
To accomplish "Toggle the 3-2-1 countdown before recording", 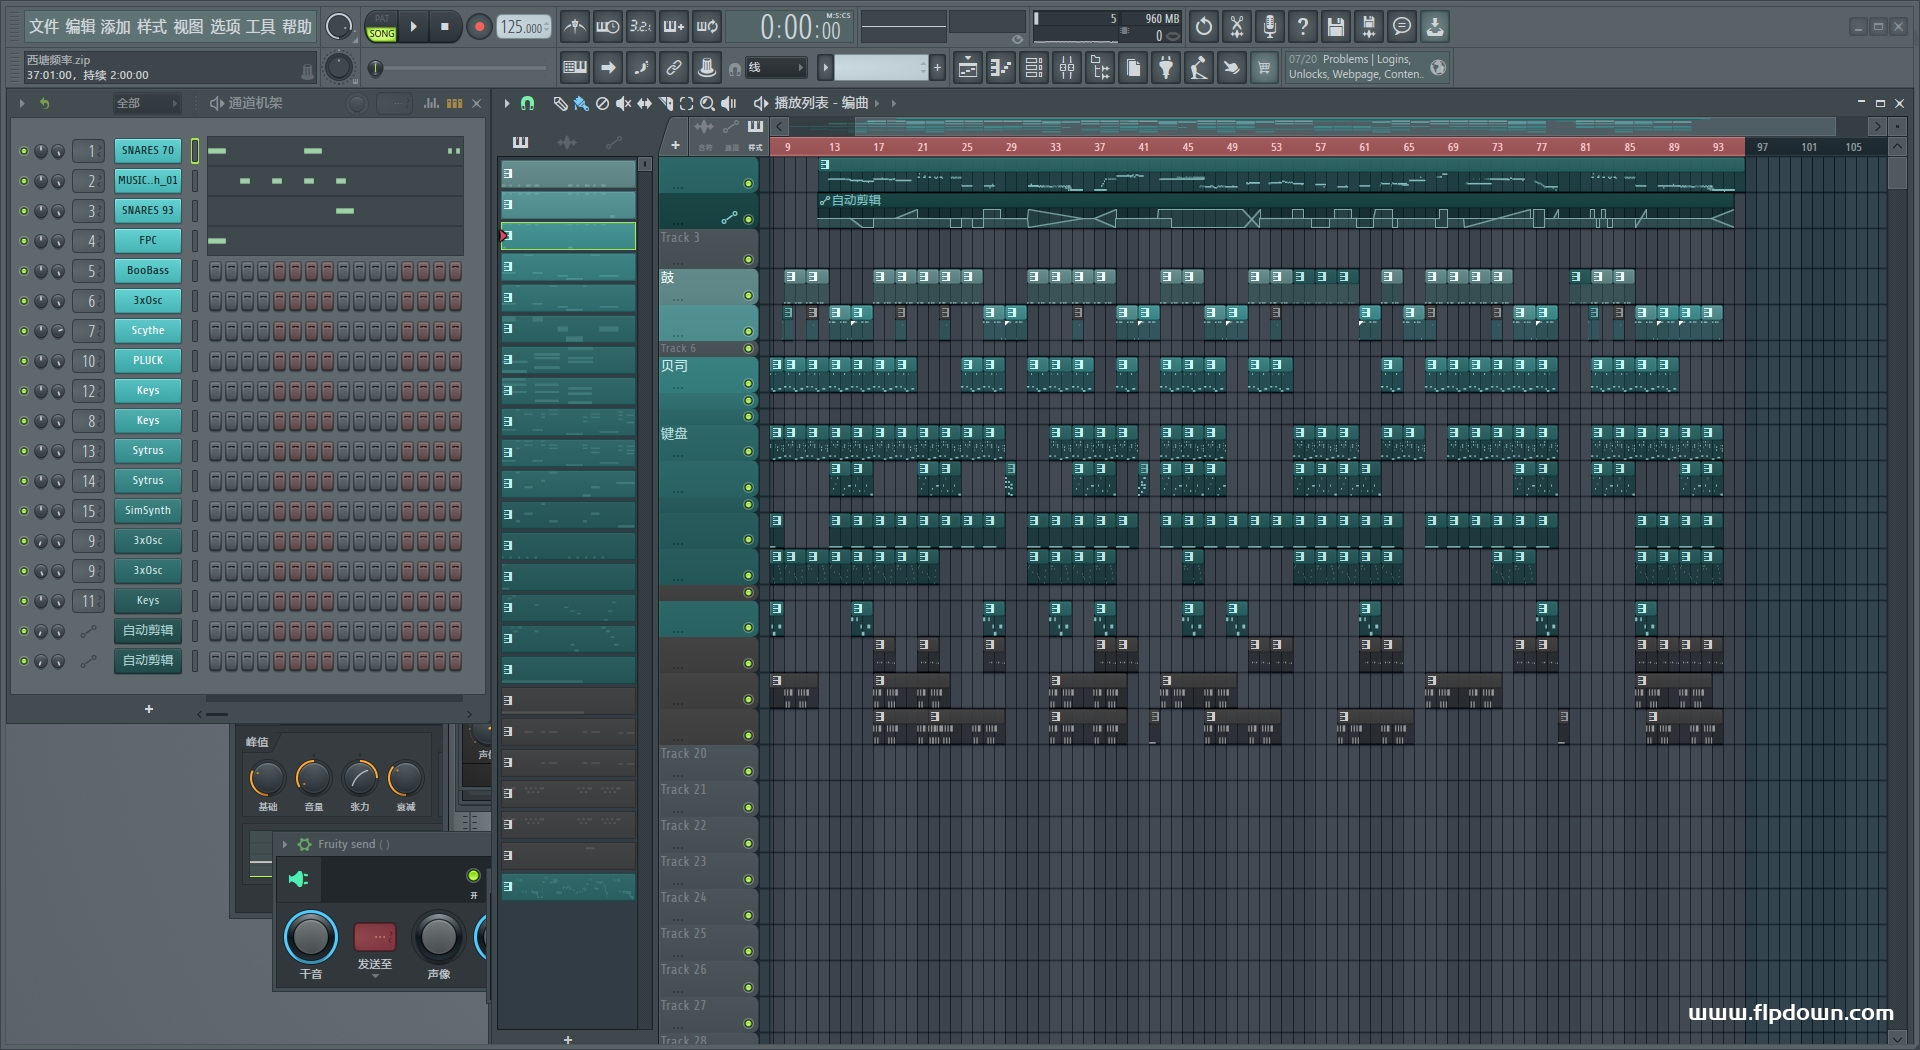I will pos(641,27).
